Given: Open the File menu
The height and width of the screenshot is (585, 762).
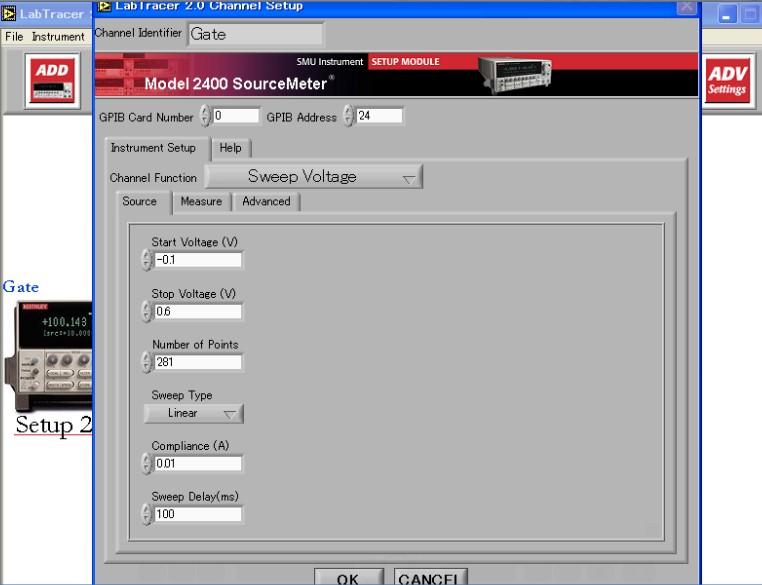Looking at the screenshot, I should click(x=14, y=37).
